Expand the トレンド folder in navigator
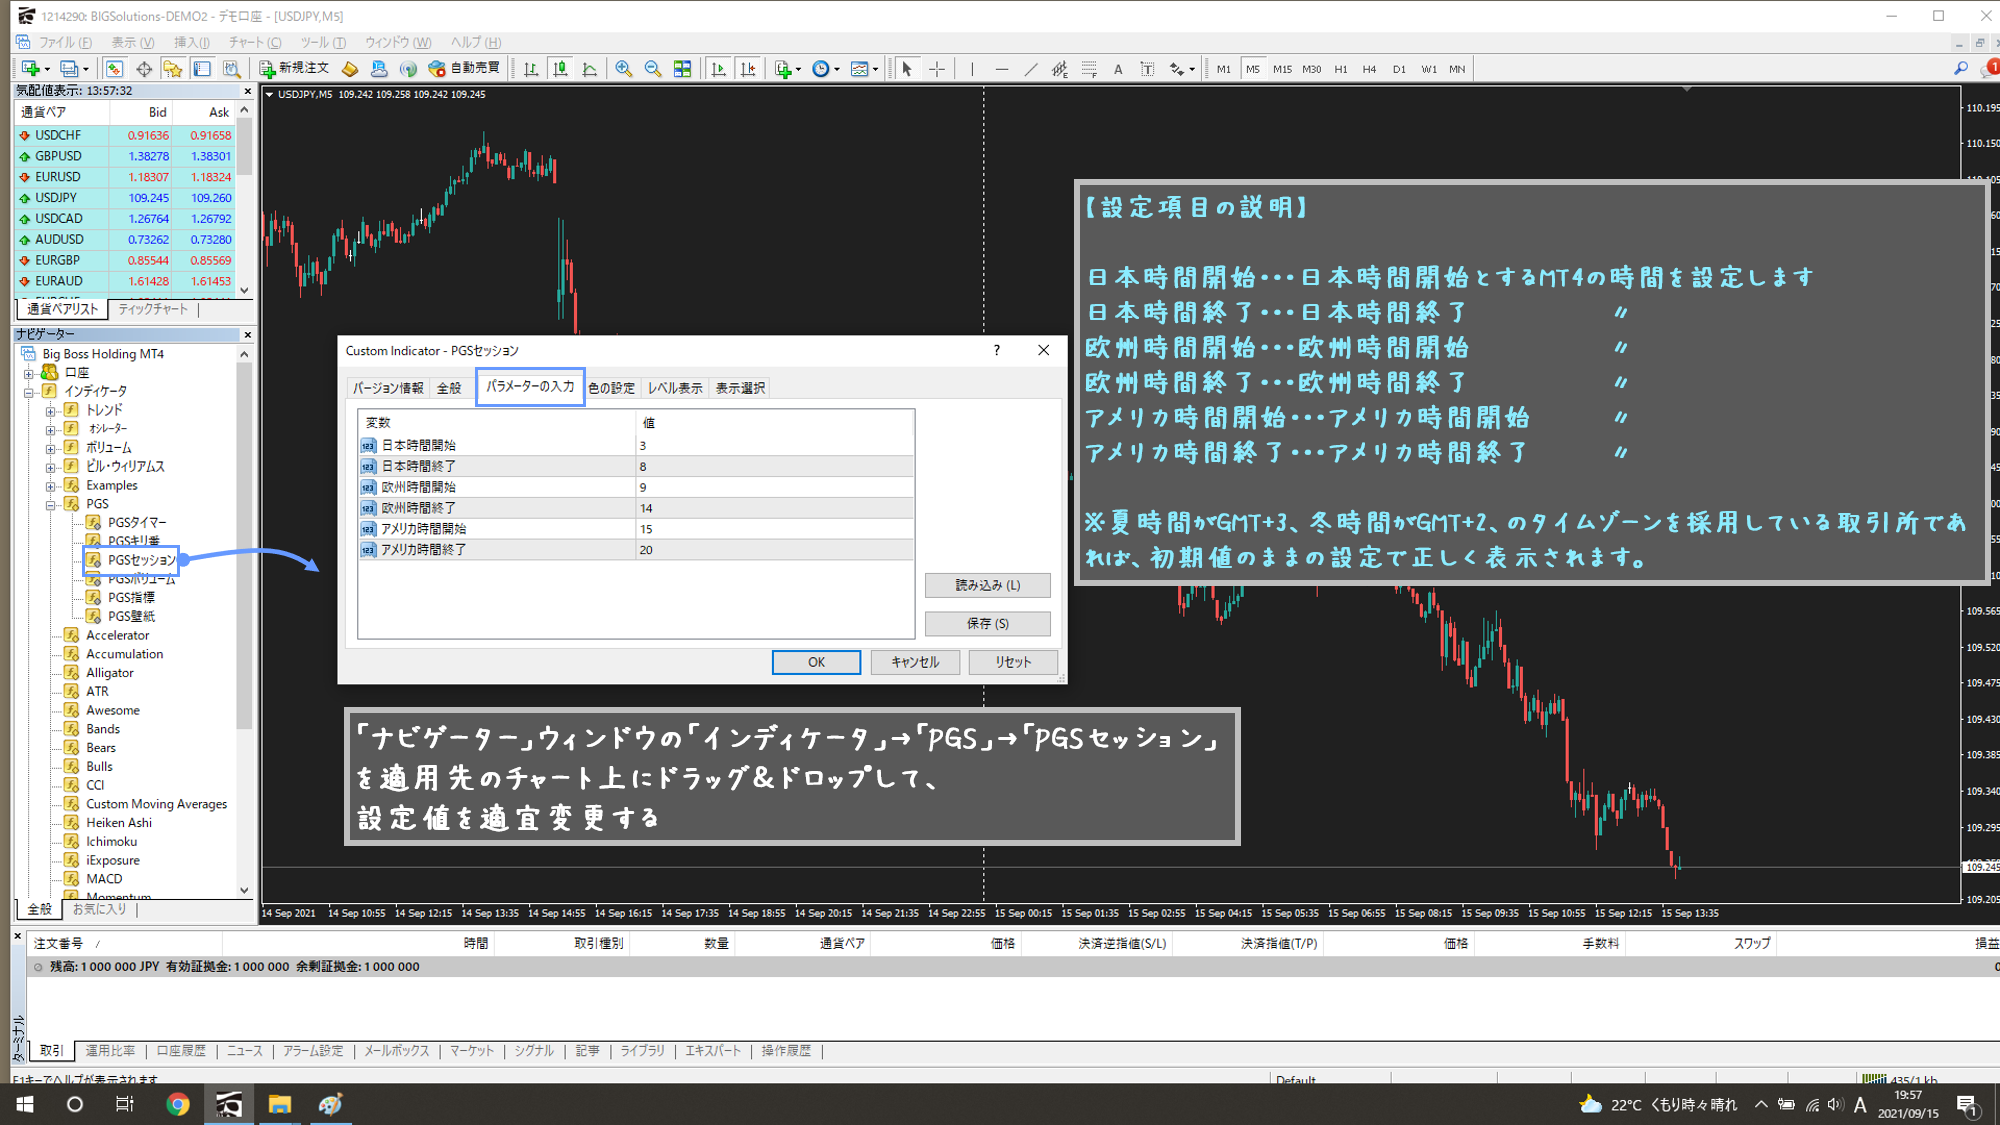The image size is (2000, 1125). 50,410
